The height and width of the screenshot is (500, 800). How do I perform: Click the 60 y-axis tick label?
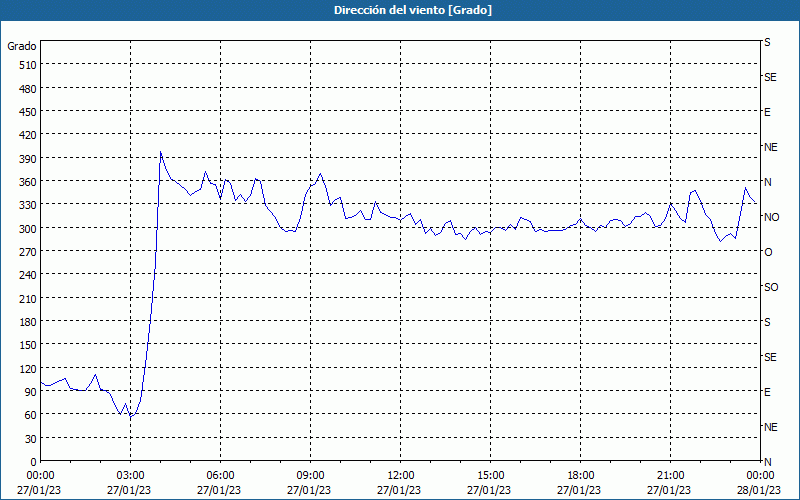click(x=31, y=415)
